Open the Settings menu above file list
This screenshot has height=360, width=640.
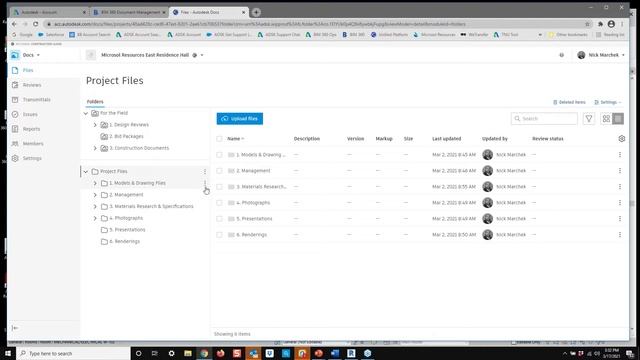(x=608, y=102)
